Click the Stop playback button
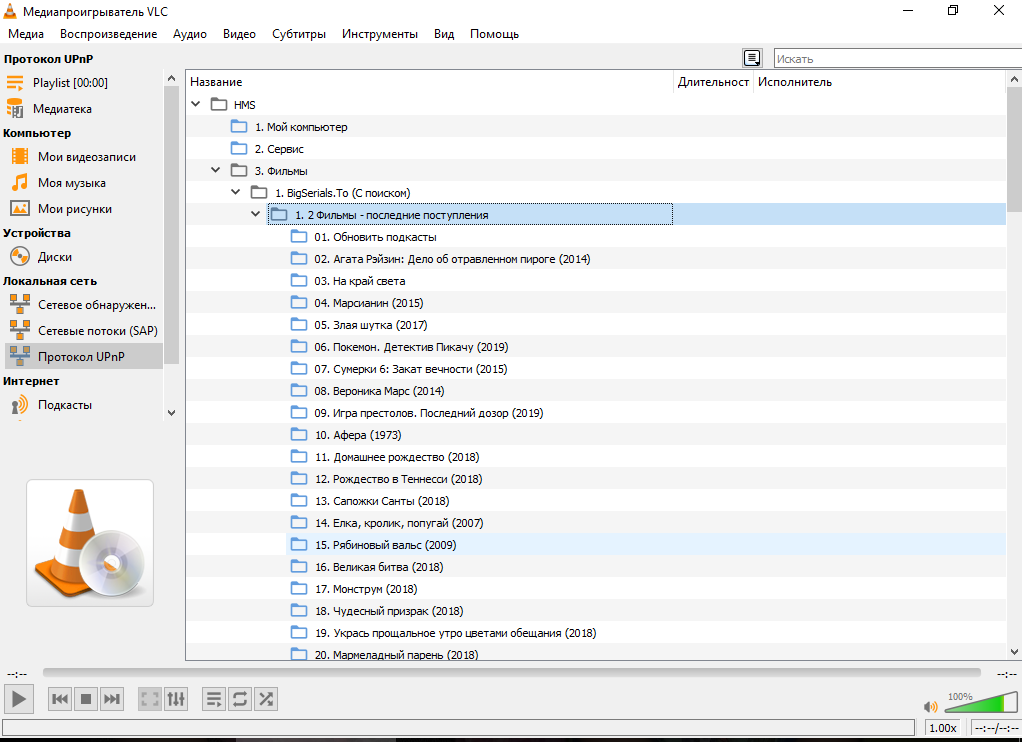The image size is (1022, 742). 86,699
